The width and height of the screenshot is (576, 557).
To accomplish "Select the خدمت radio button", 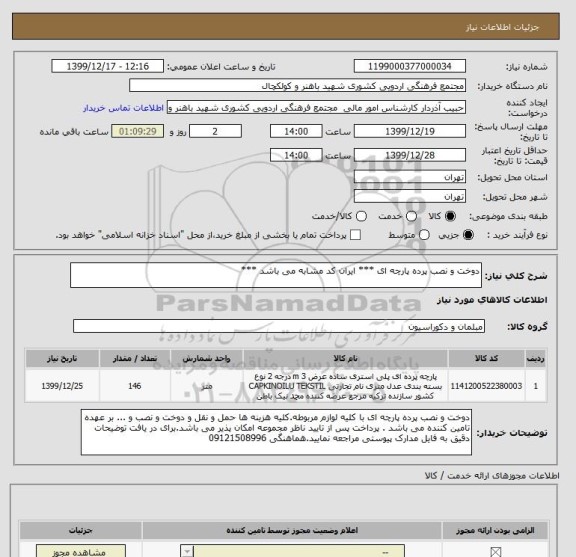I will [x=411, y=216].
